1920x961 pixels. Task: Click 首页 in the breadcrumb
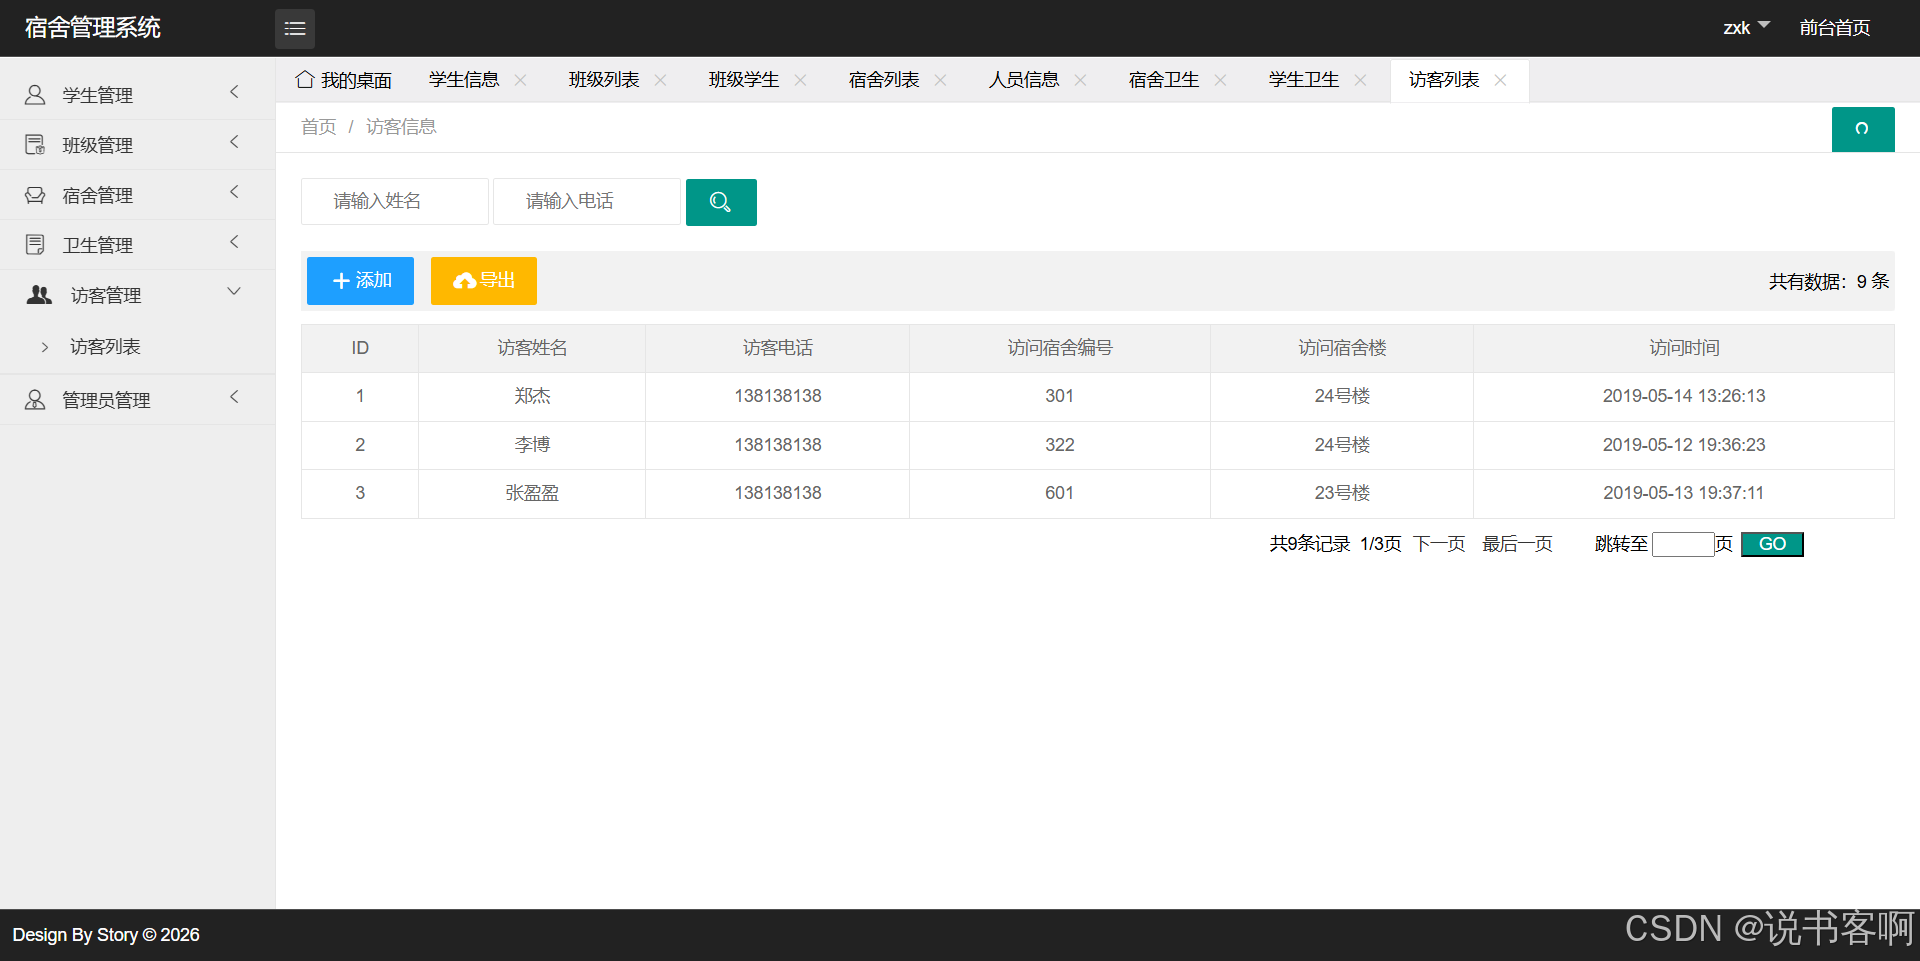[319, 127]
